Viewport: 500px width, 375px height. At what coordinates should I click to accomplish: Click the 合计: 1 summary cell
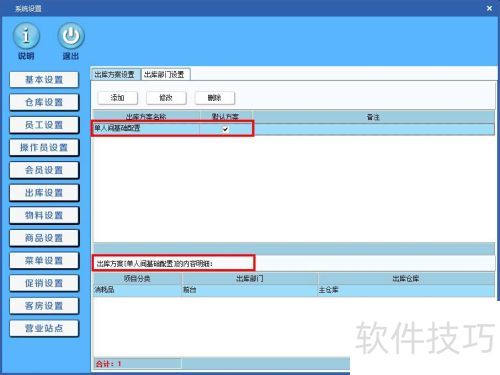click(137, 364)
